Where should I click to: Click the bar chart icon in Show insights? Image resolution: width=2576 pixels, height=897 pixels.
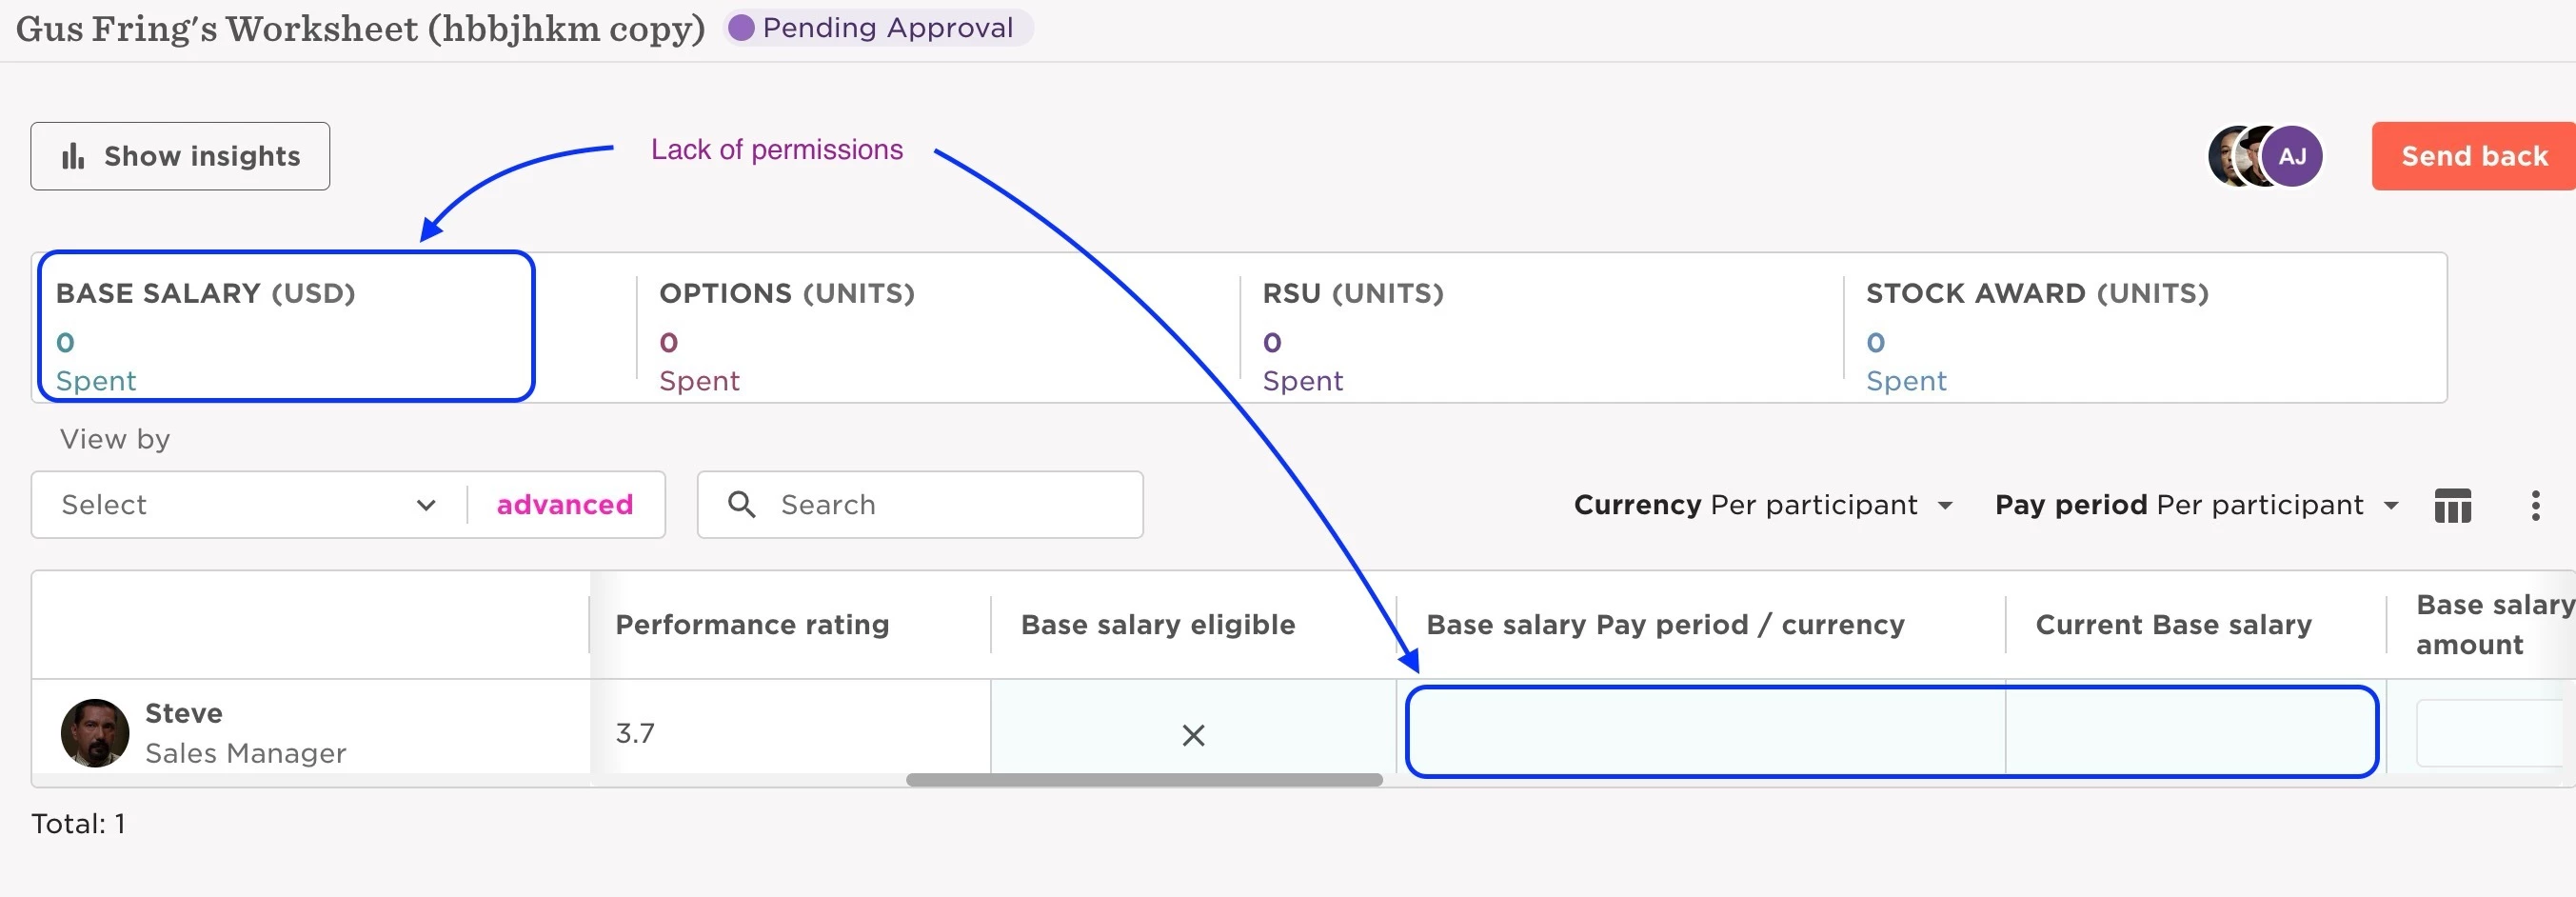[x=73, y=156]
